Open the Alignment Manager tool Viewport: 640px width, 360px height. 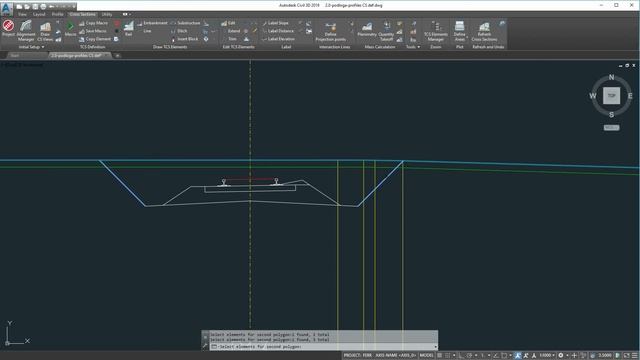click(26, 31)
